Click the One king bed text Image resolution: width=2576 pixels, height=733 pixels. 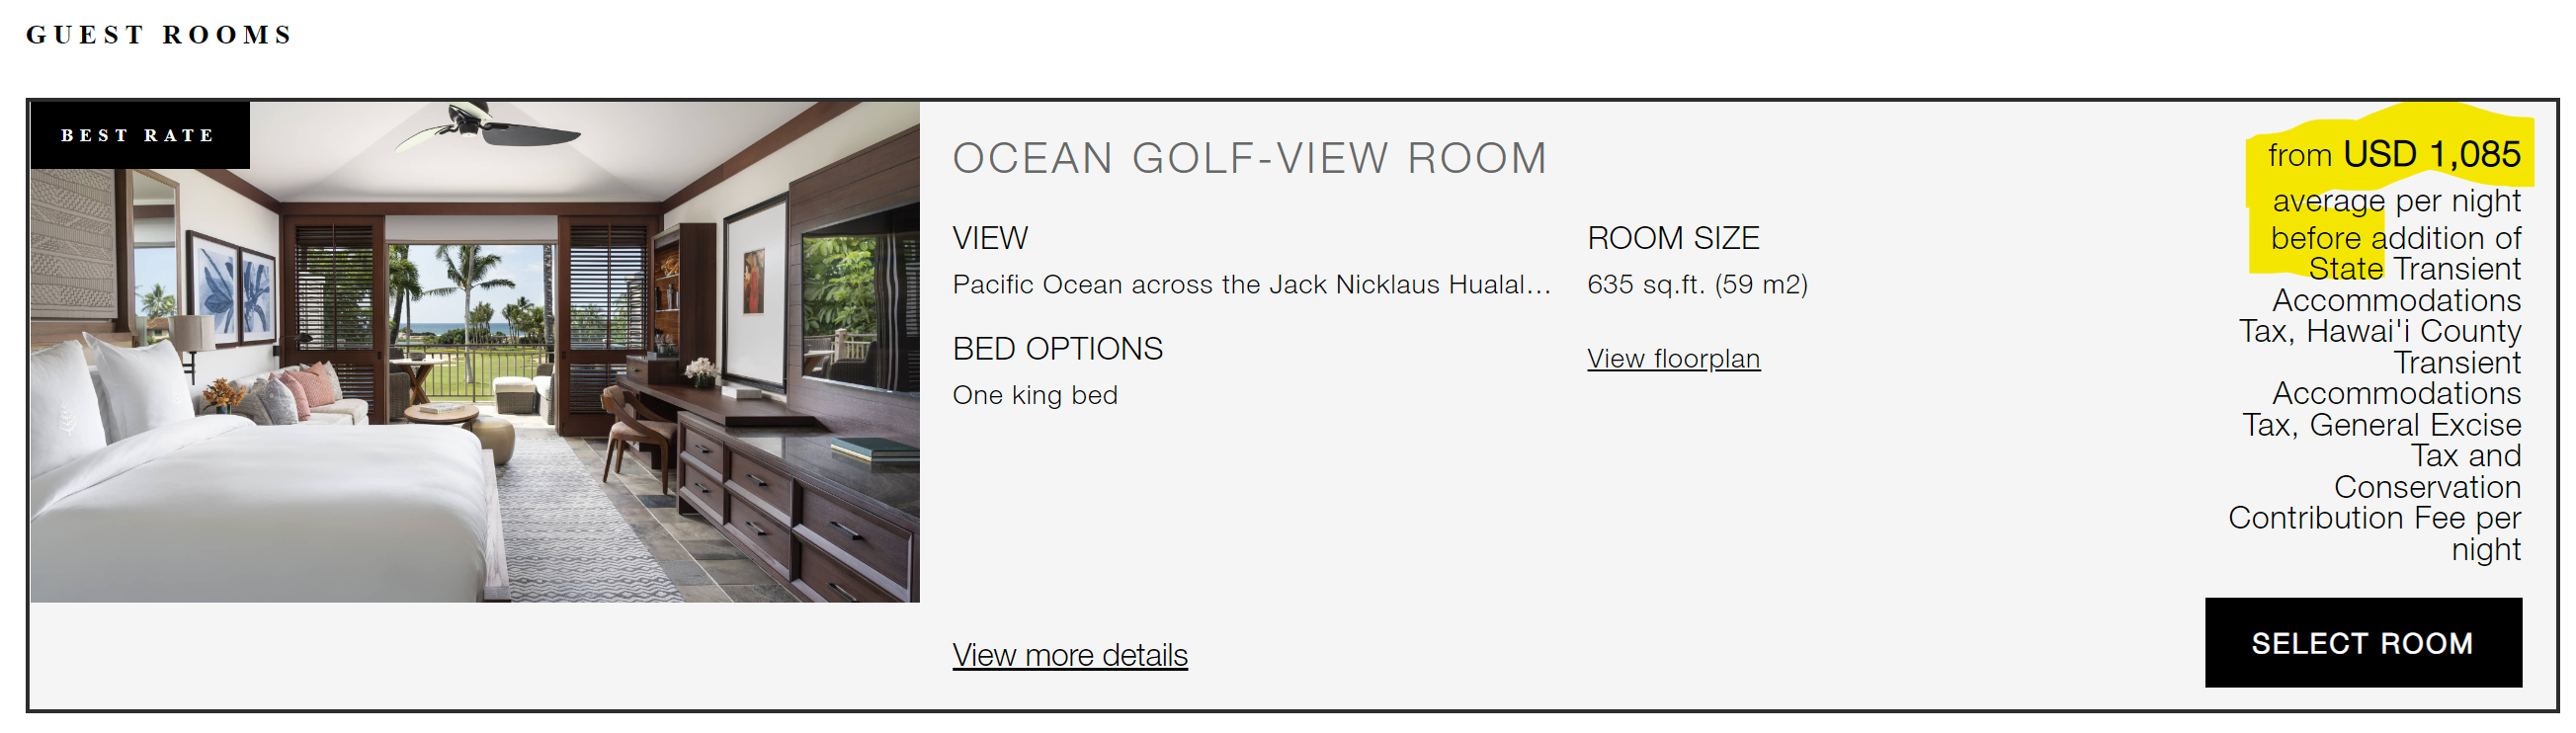pos(1035,395)
